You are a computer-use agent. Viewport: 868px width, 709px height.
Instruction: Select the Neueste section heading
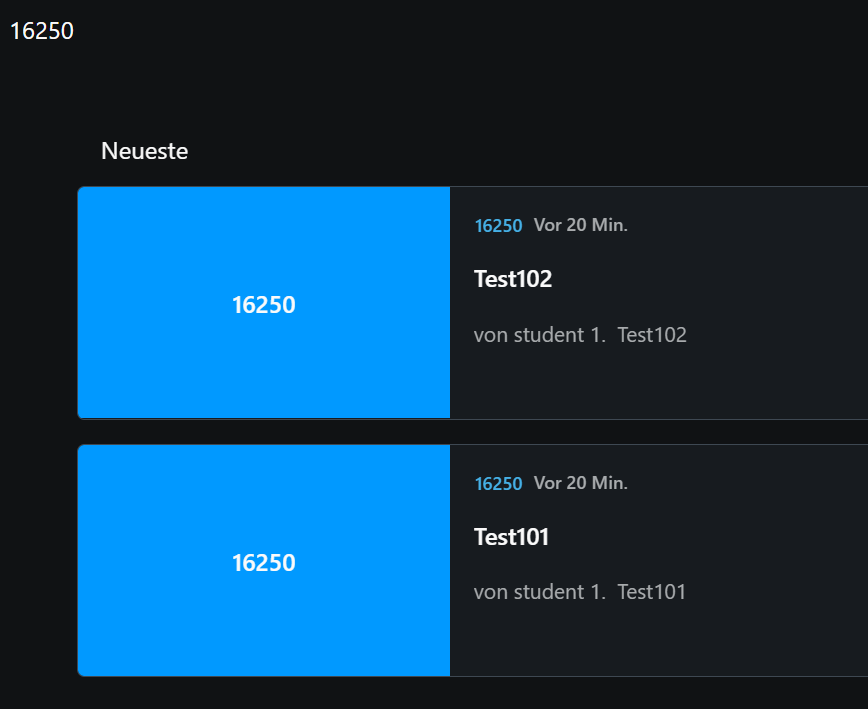144,151
